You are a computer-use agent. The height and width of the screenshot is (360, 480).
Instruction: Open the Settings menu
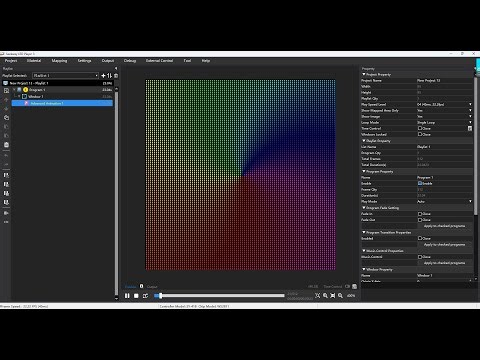click(x=84, y=61)
